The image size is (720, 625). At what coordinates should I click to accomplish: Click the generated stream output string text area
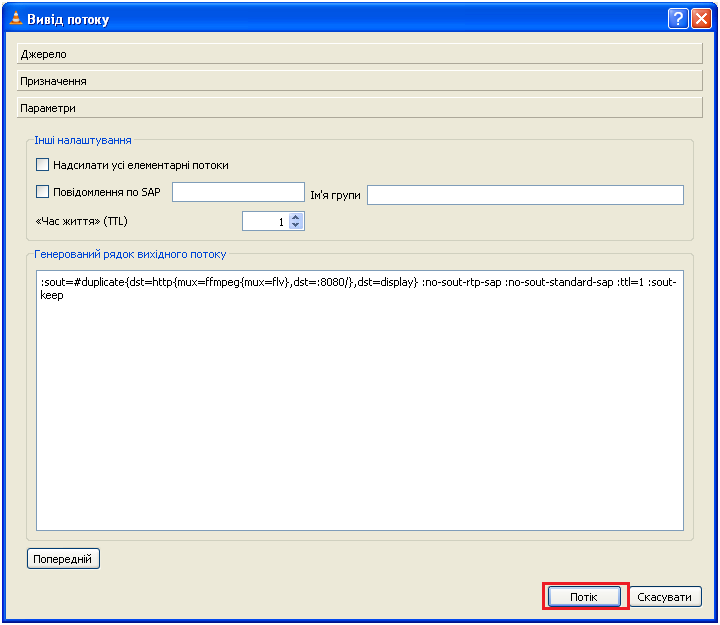point(360,400)
